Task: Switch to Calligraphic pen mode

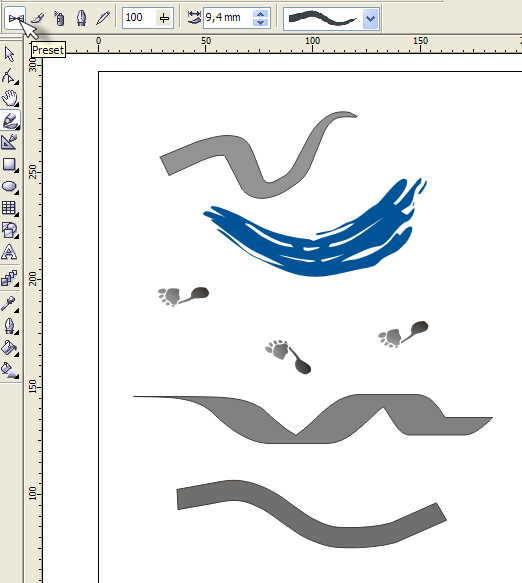Action: pos(81,17)
